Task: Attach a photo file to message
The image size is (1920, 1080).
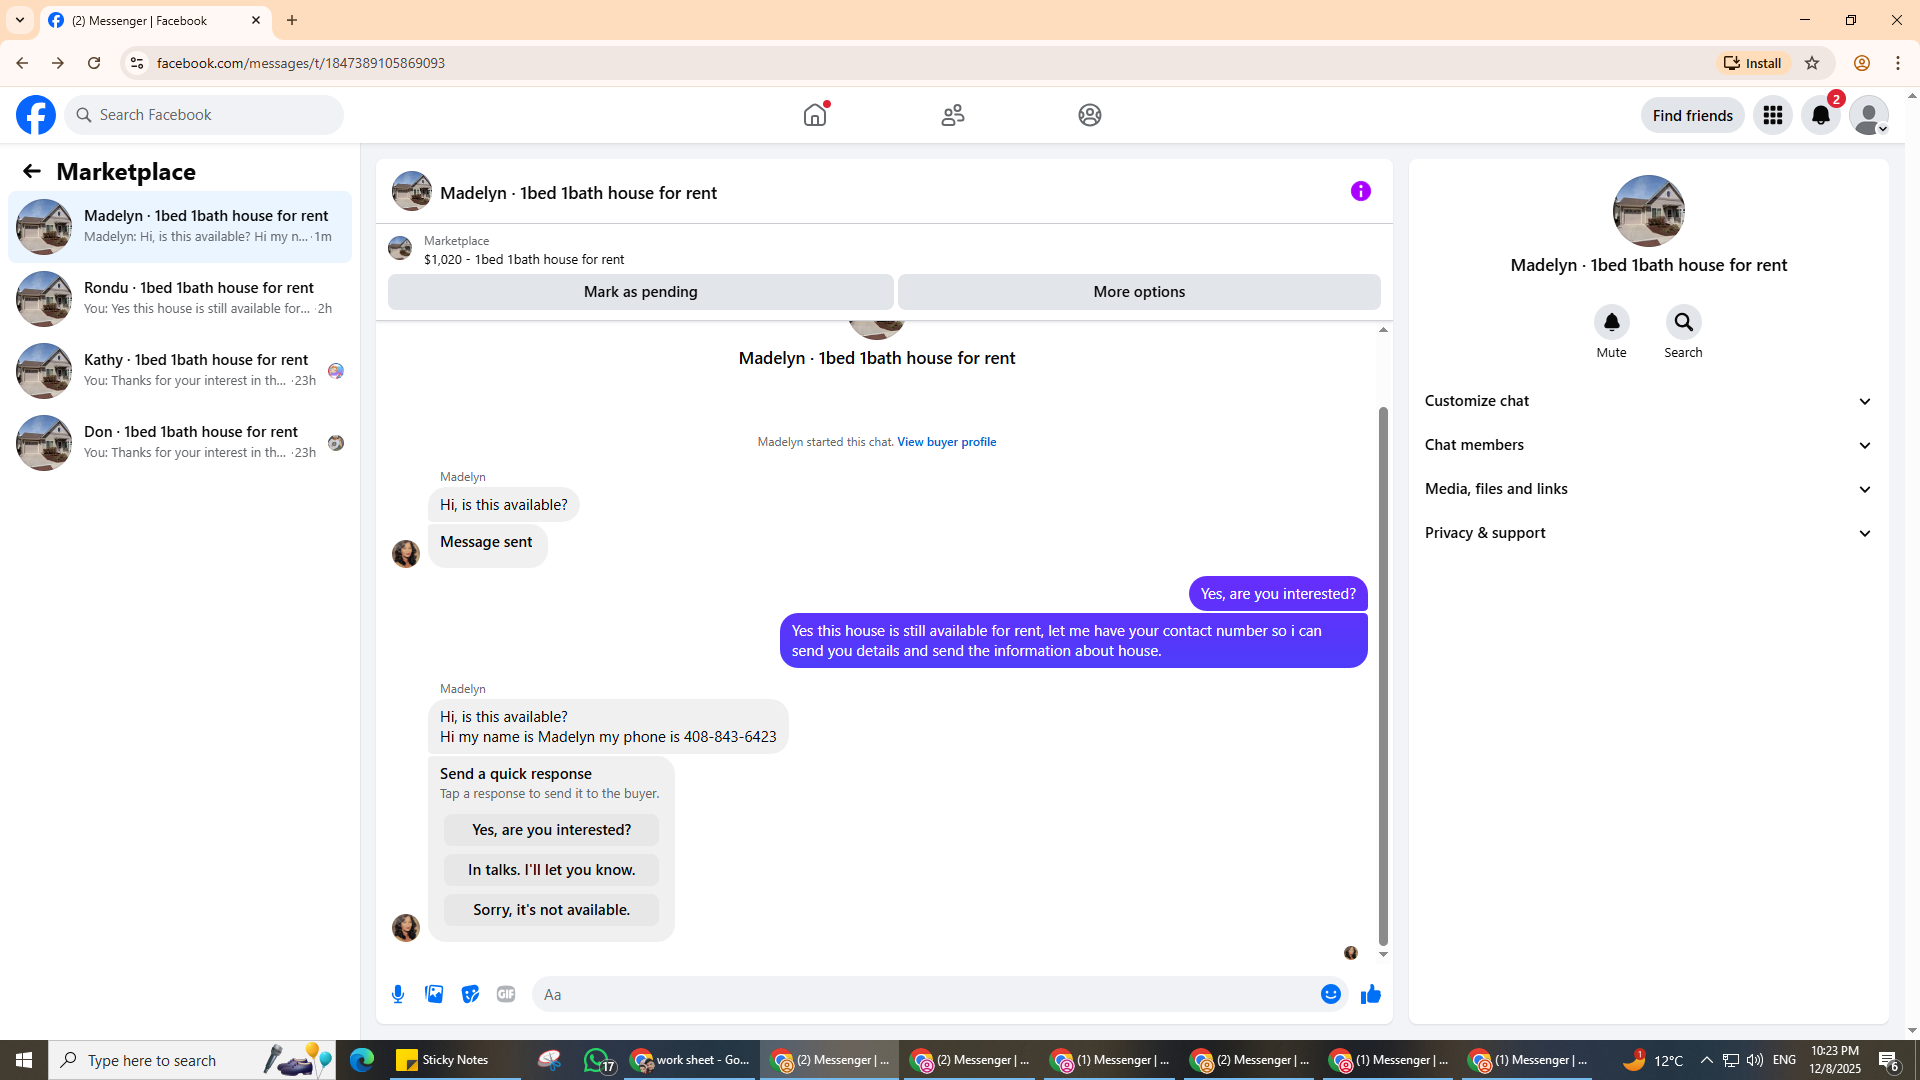Action: point(434,994)
